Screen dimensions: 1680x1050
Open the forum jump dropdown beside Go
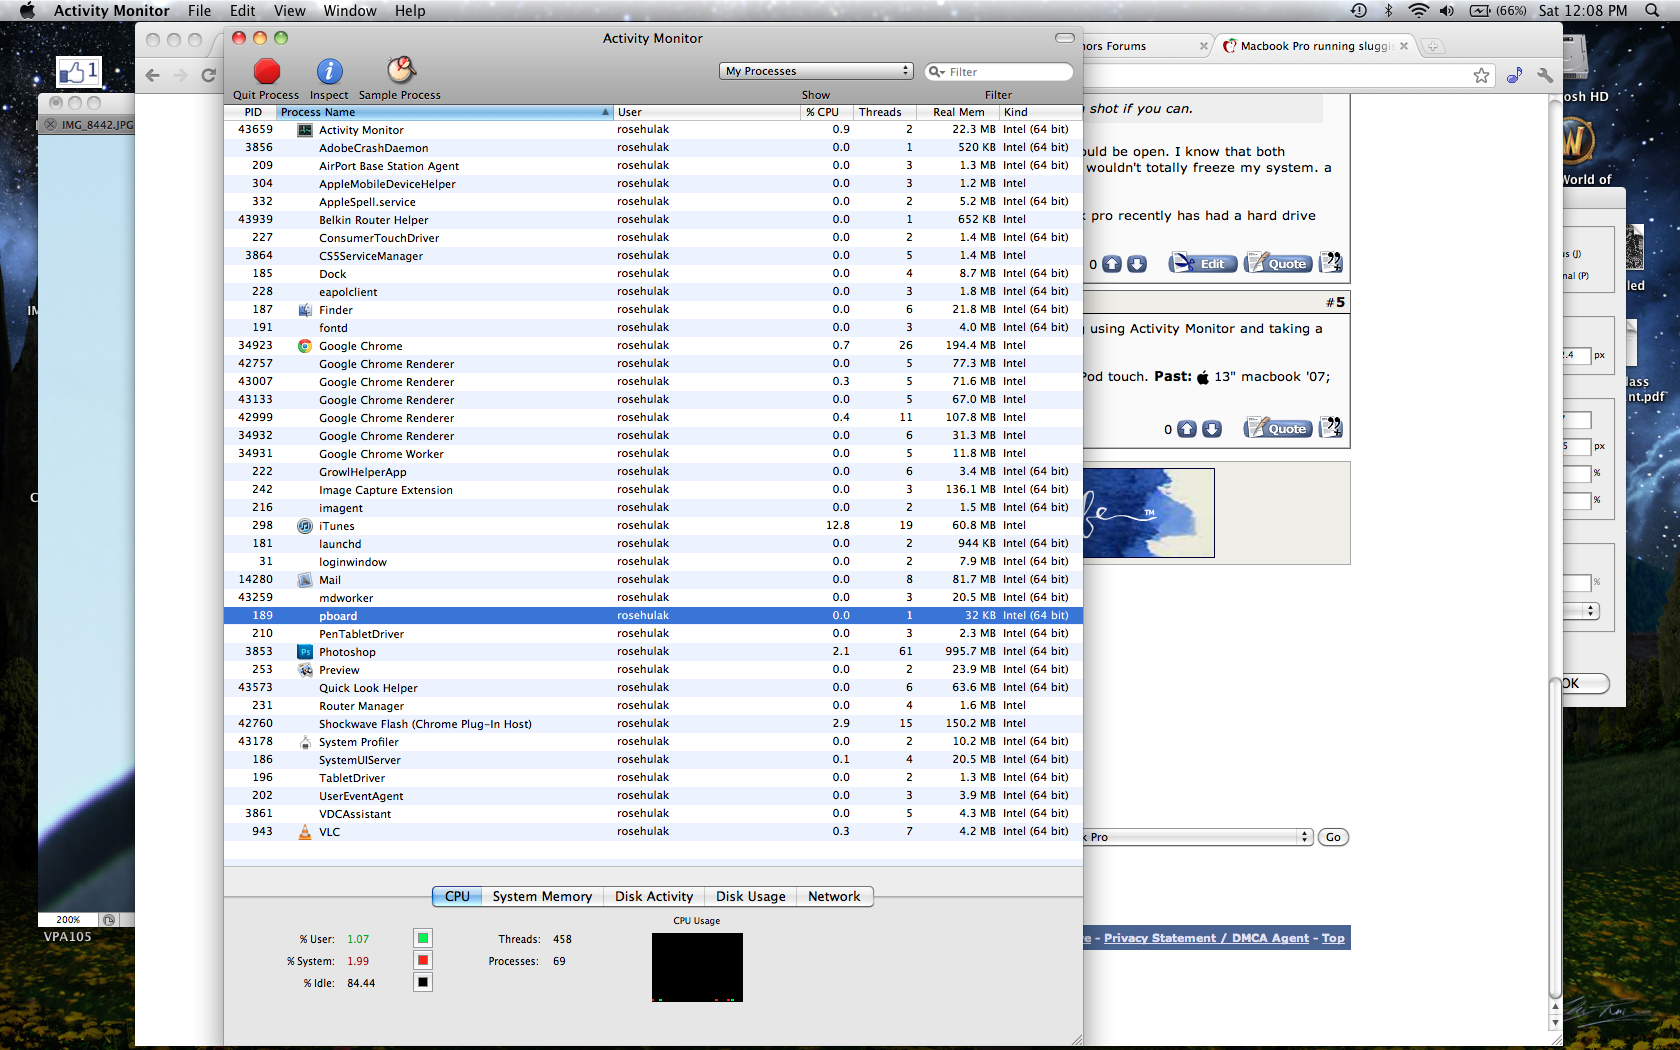click(1198, 837)
